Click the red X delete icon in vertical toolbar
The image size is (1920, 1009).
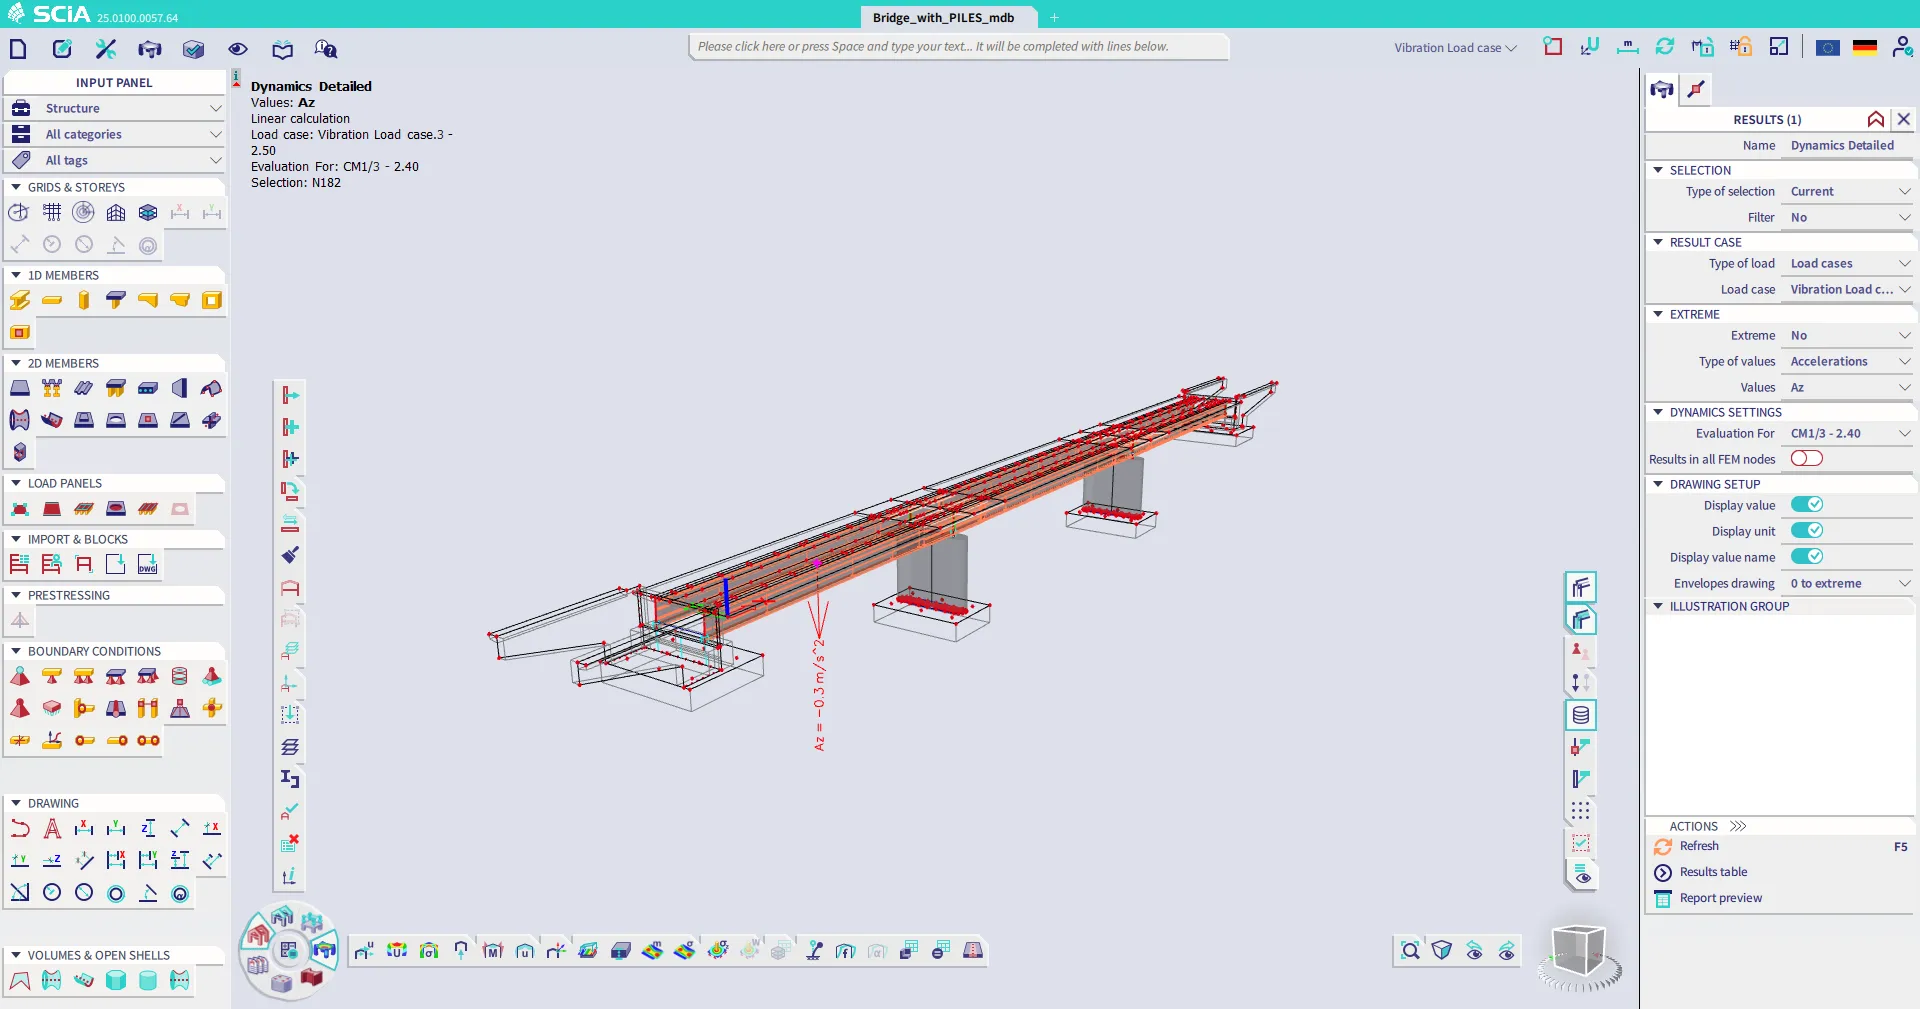pyautogui.click(x=290, y=843)
